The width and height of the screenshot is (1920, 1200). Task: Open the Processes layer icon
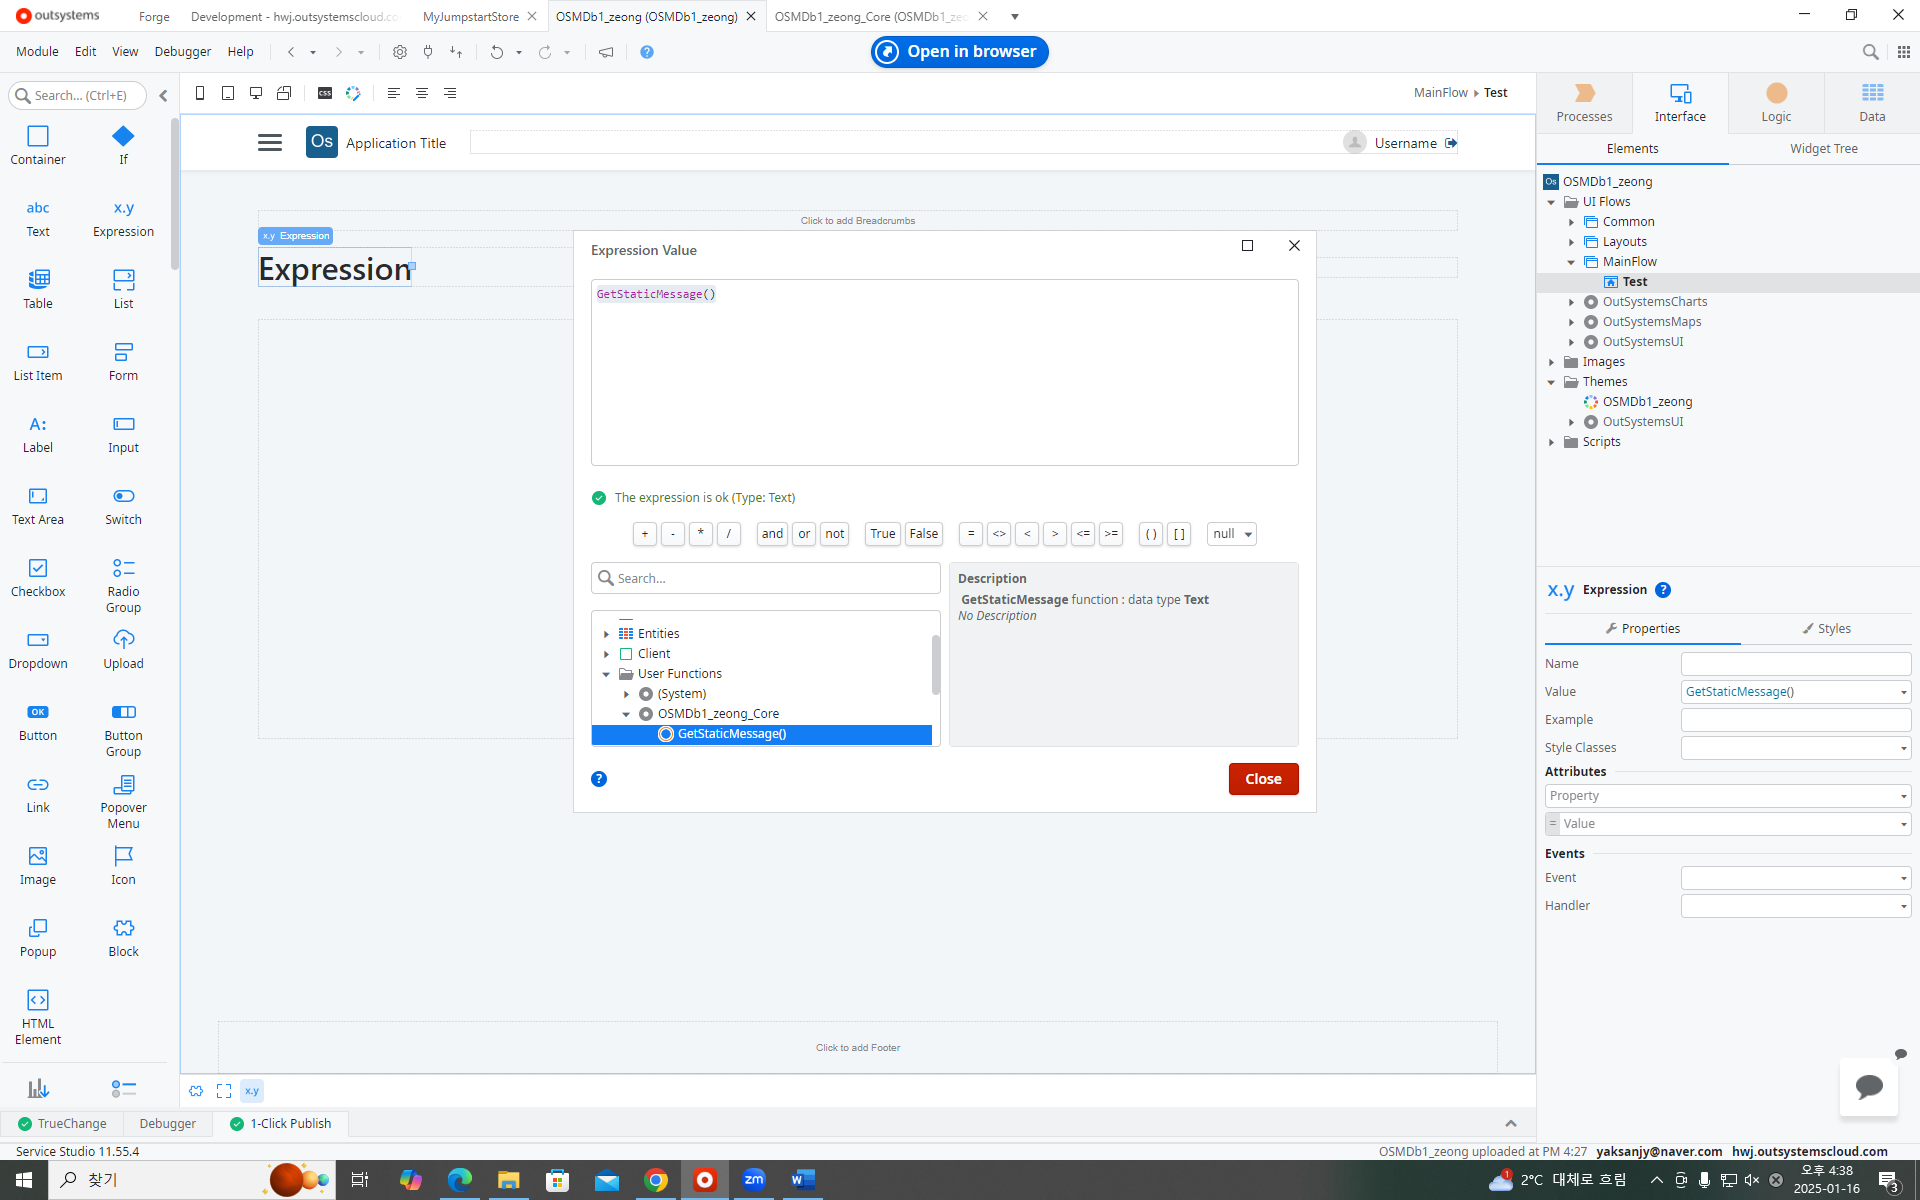(1584, 93)
